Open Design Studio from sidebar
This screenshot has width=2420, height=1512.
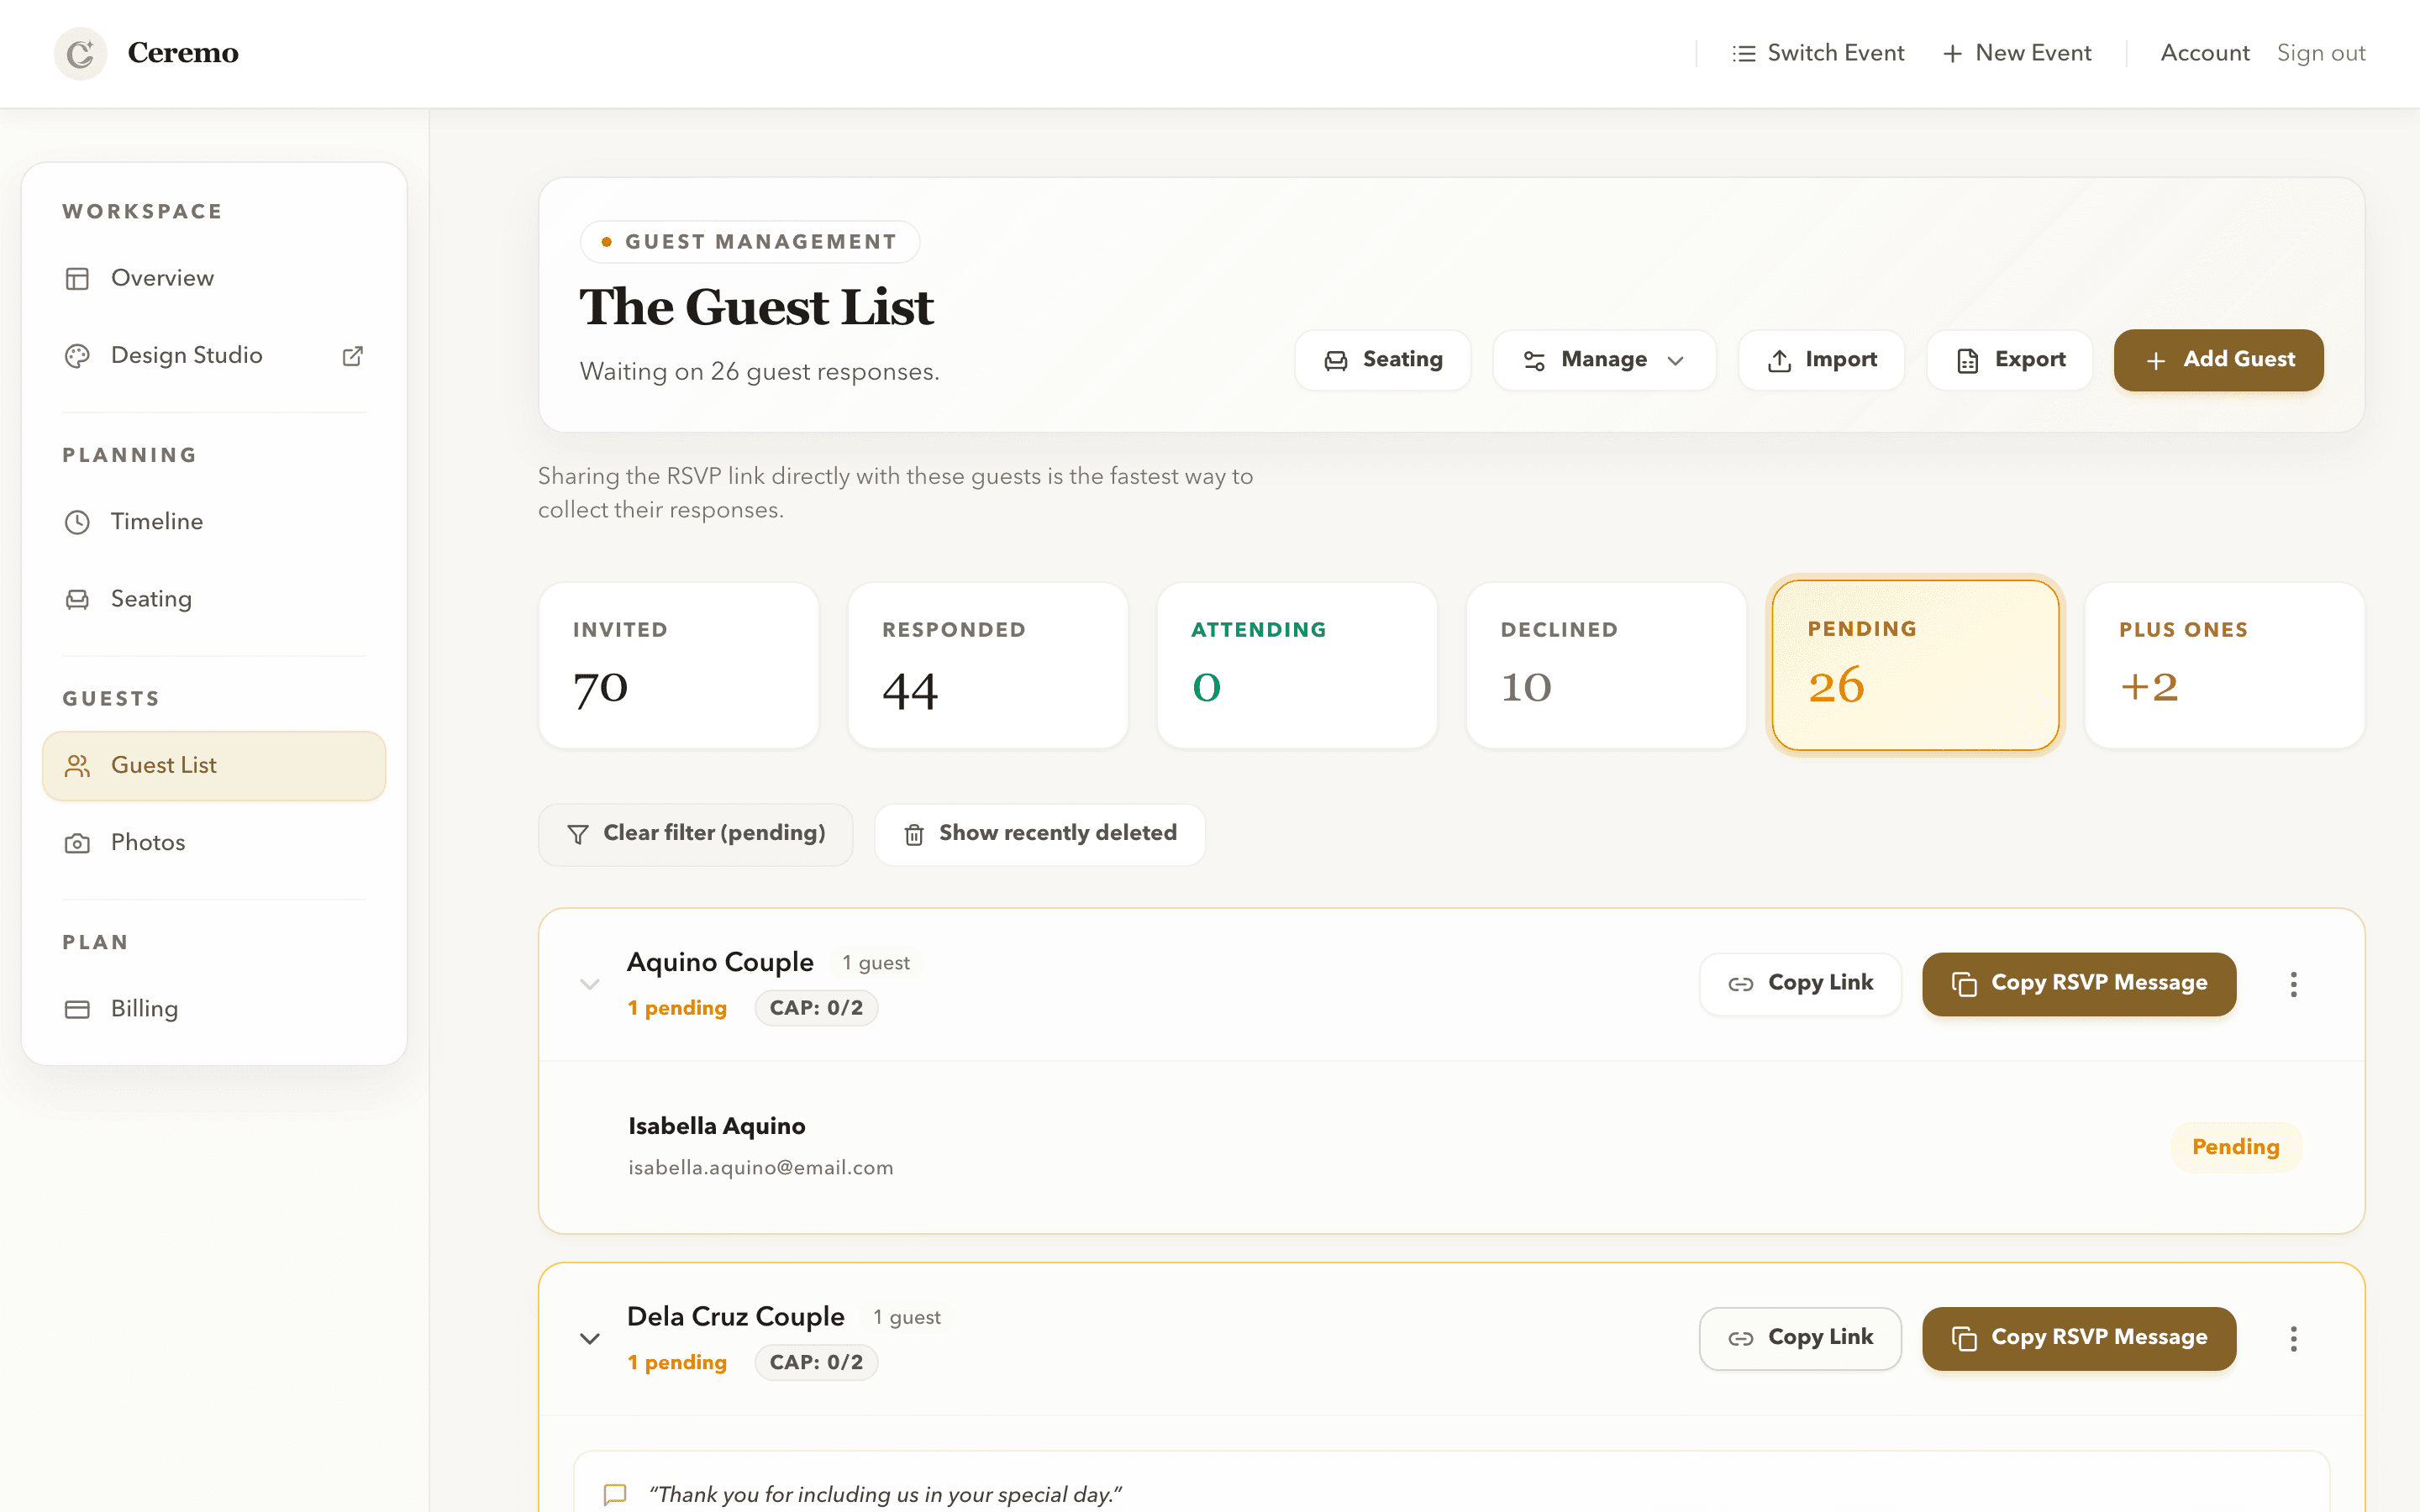pyautogui.click(x=214, y=356)
